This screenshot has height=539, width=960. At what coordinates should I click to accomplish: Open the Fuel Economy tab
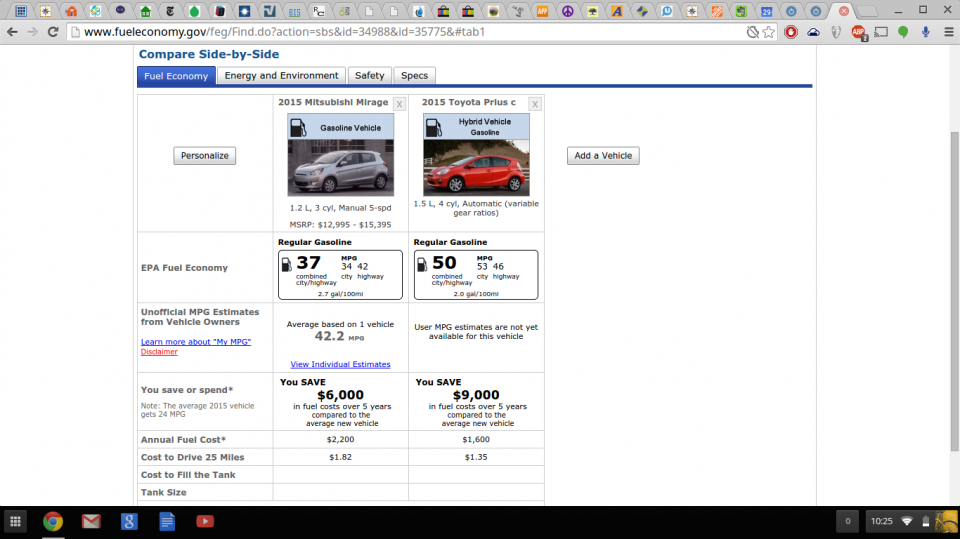pyautogui.click(x=176, y=76)
